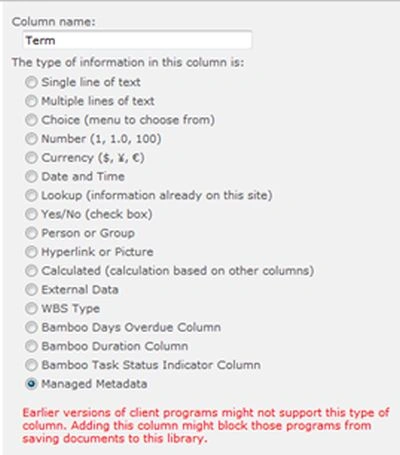Select Single line of text option
The image size is (400, 455).
click(x=31, y=82)
